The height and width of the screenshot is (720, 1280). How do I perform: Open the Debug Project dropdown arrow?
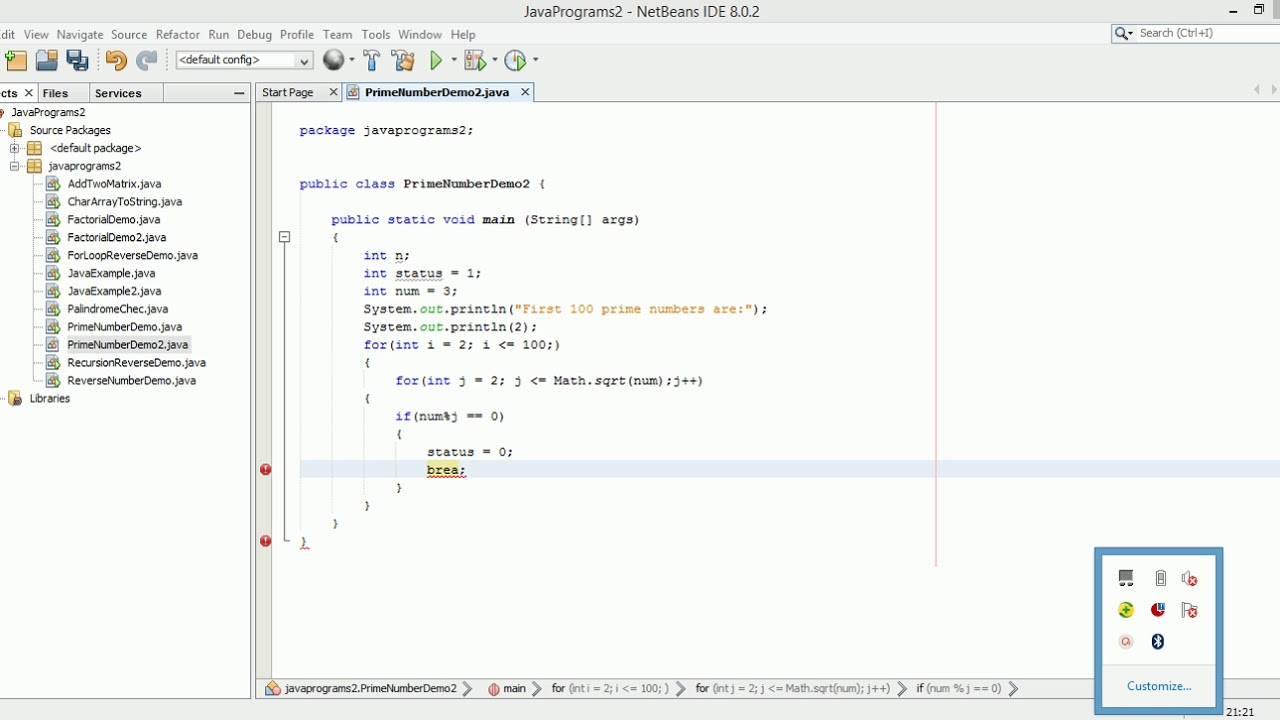[494, 60]
